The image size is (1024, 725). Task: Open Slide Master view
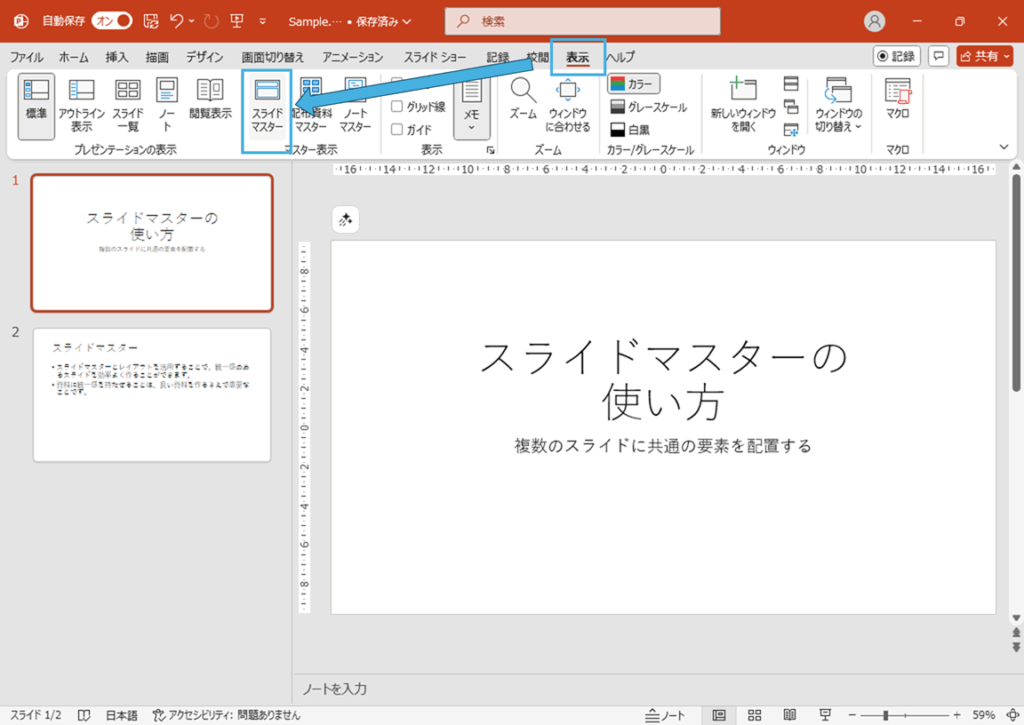266,110
